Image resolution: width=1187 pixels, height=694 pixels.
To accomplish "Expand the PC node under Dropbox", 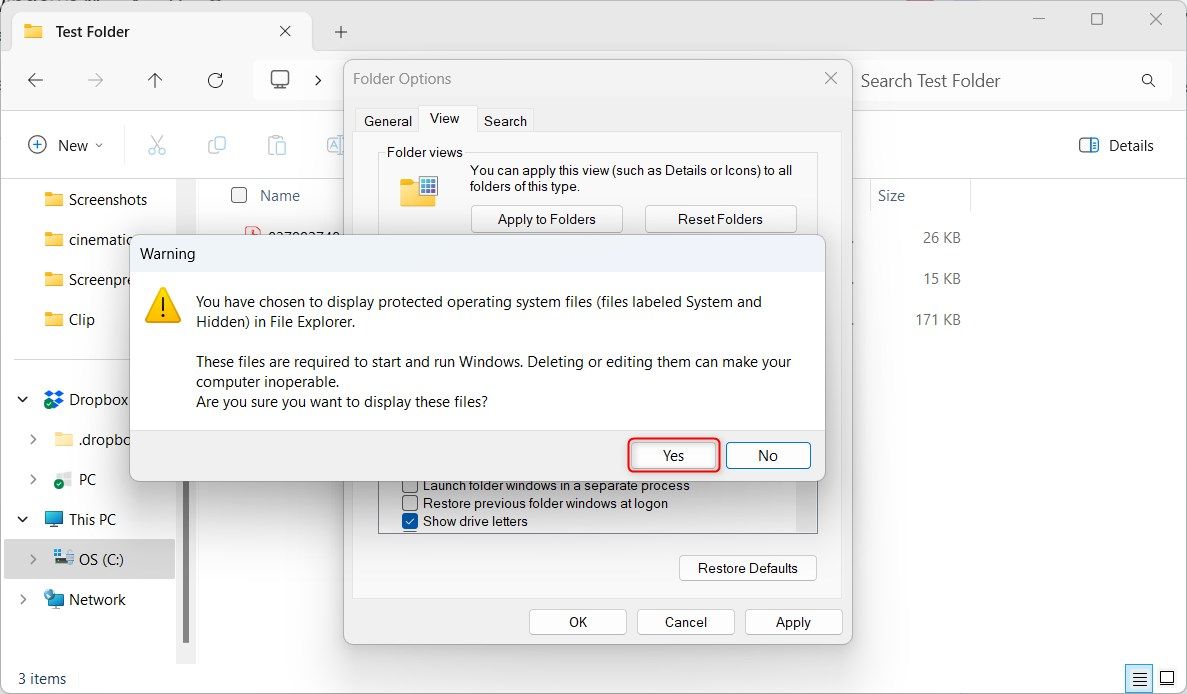I will click(x=33, y=480).
